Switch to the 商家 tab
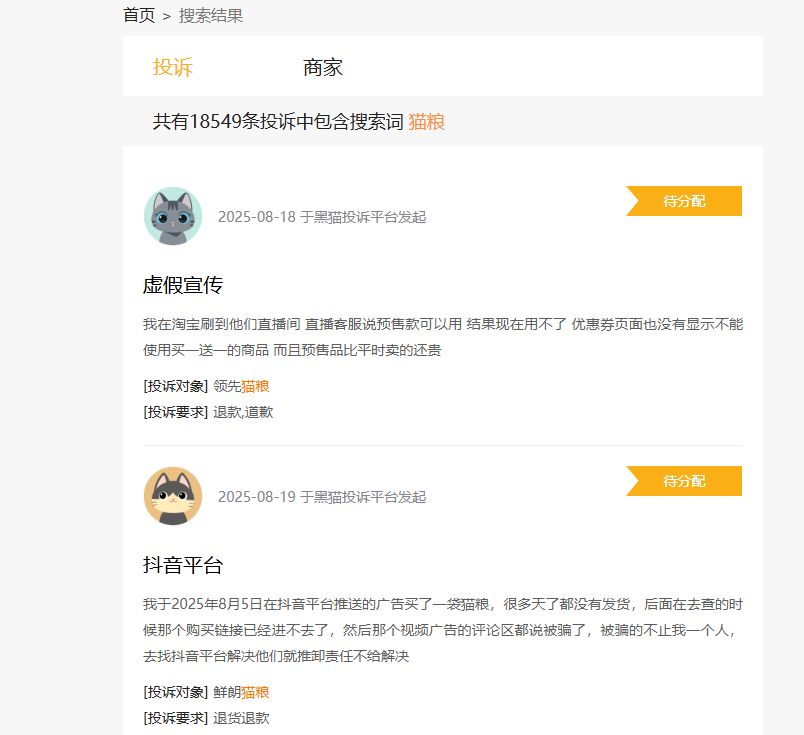 click(x=323, y=67)
